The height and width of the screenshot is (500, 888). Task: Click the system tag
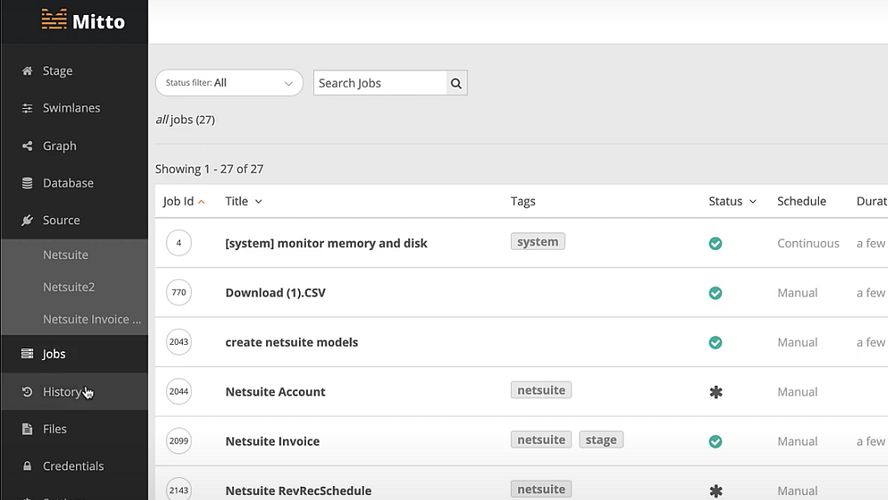pyautogui.click(x=537, y=242)
